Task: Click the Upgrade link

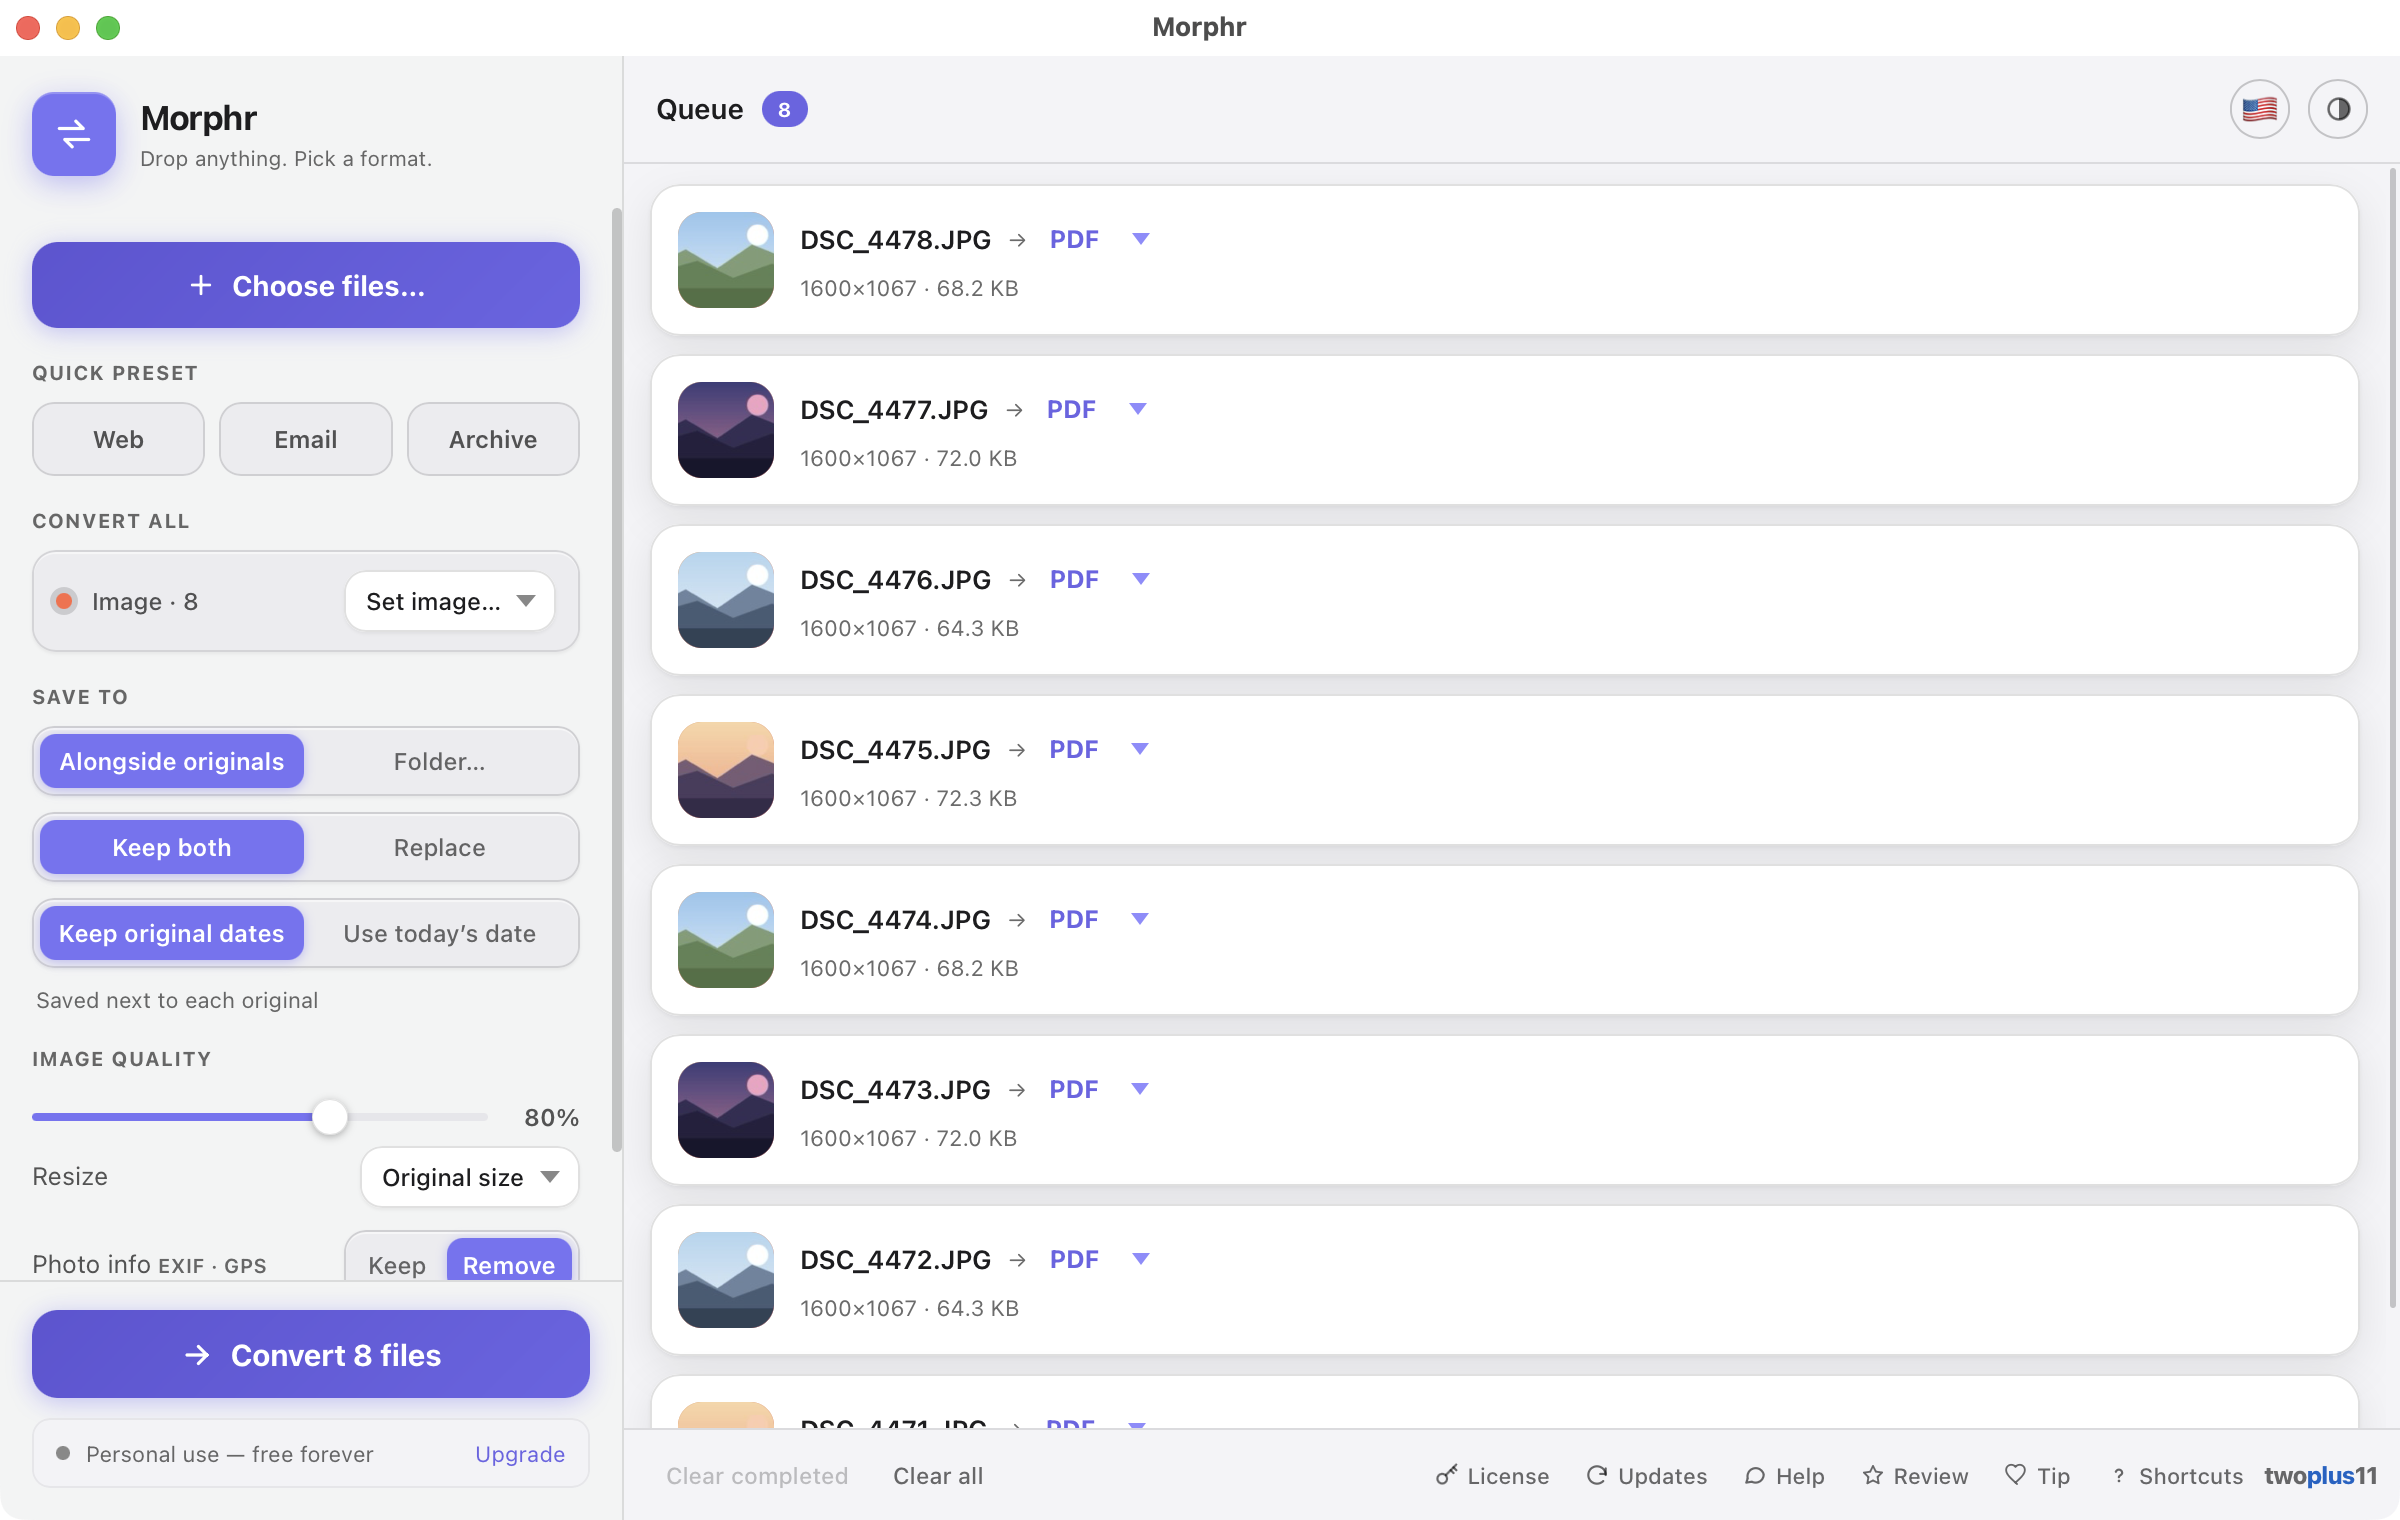Action: point(520,1454)
